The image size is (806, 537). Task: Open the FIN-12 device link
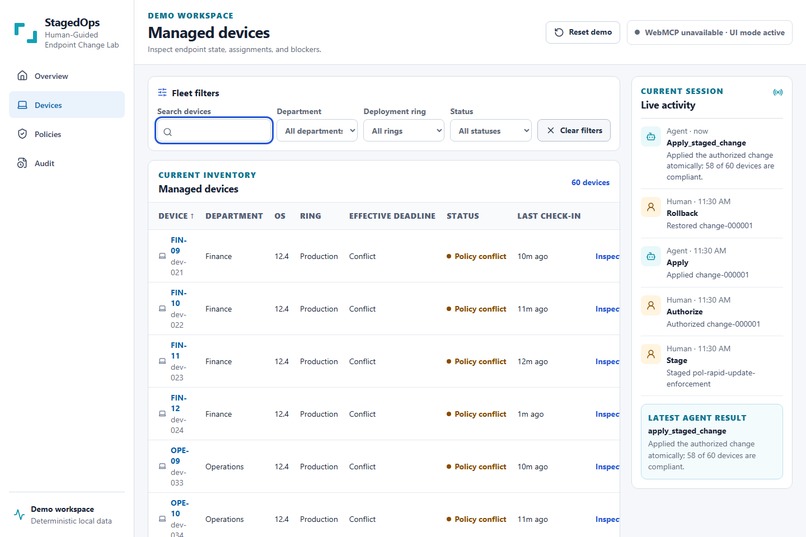[x=178, y=403]
